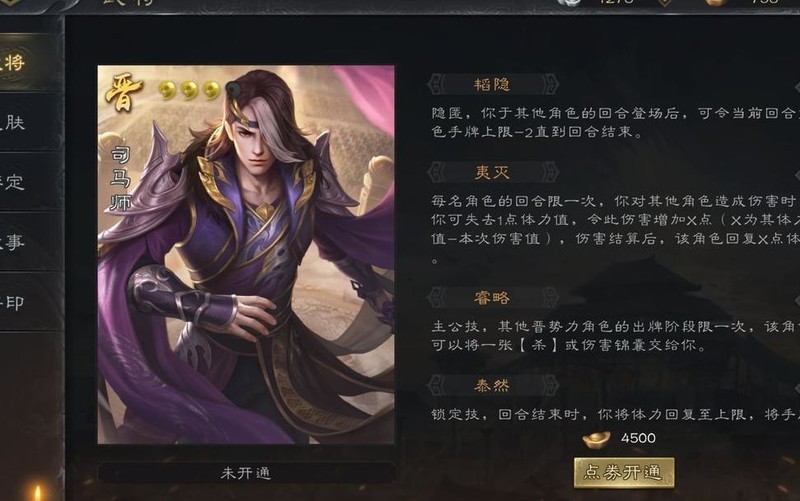800x501 pixels.
Task: Expand the 睿略 skill header
Action: 492,297
